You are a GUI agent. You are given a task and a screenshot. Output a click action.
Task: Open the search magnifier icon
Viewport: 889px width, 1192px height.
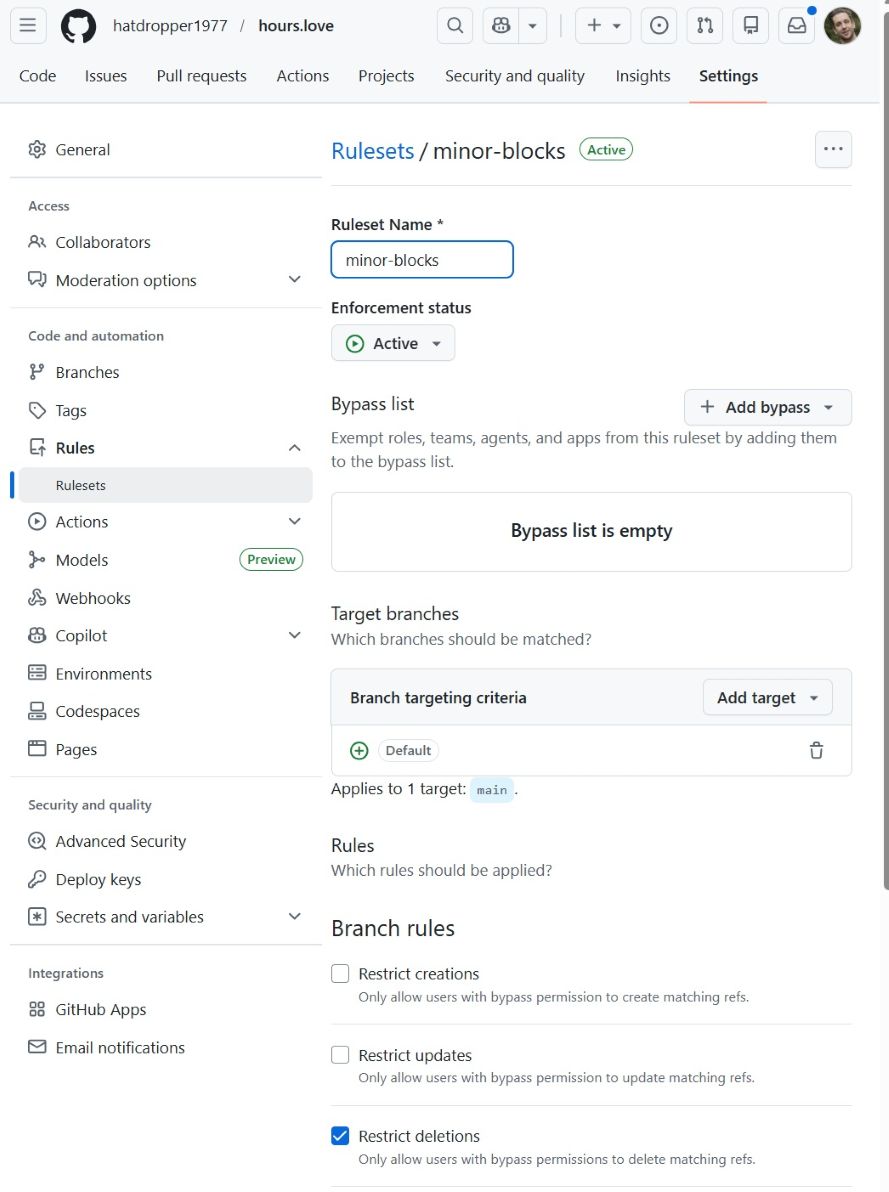pos(455,26)
